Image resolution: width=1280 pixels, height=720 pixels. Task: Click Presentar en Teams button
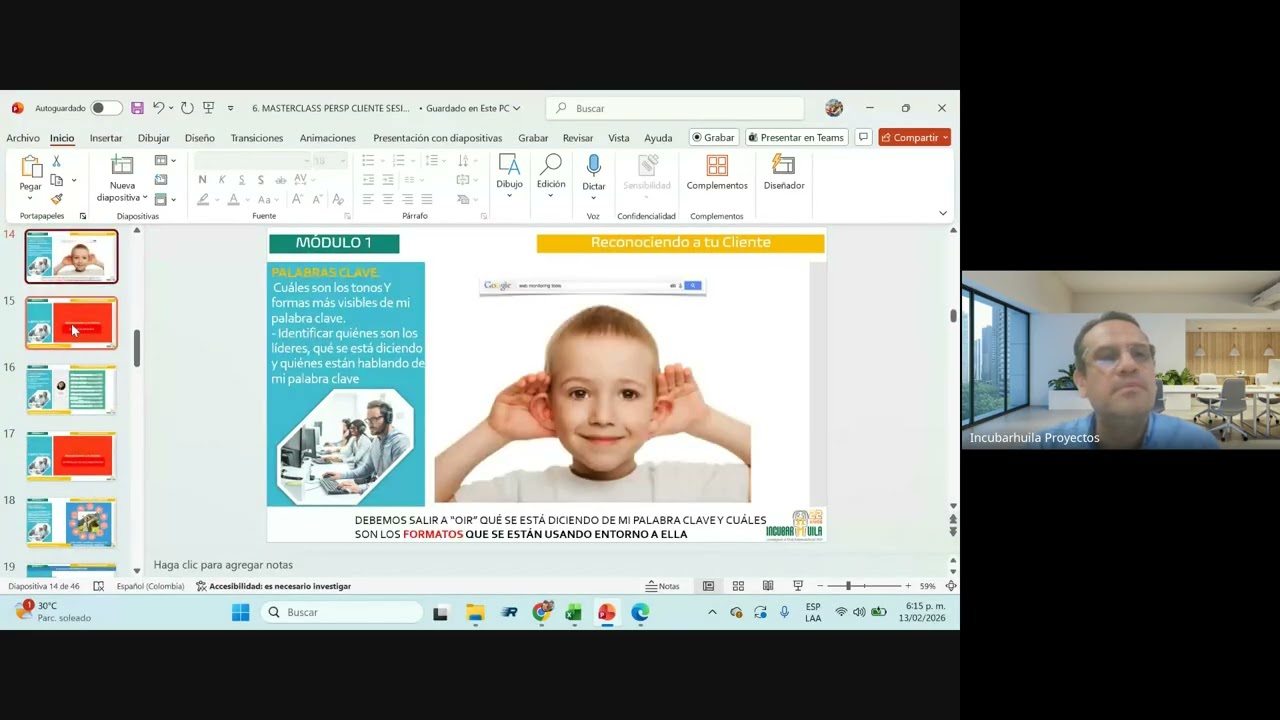pyautogui.click(x=796, y=138)
